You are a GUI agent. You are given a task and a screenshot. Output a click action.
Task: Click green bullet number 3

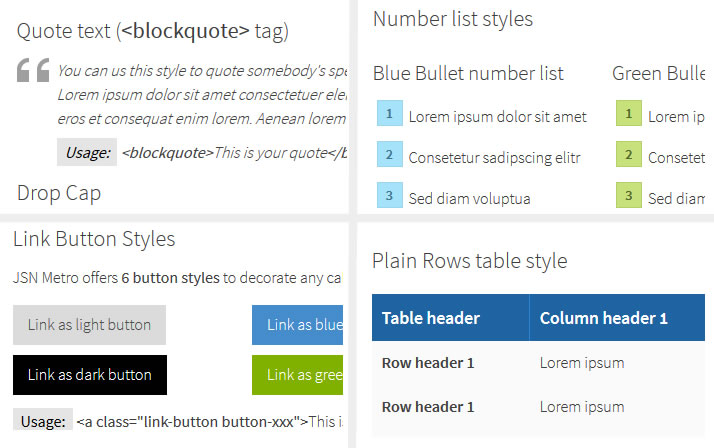(x=629, y=195)
